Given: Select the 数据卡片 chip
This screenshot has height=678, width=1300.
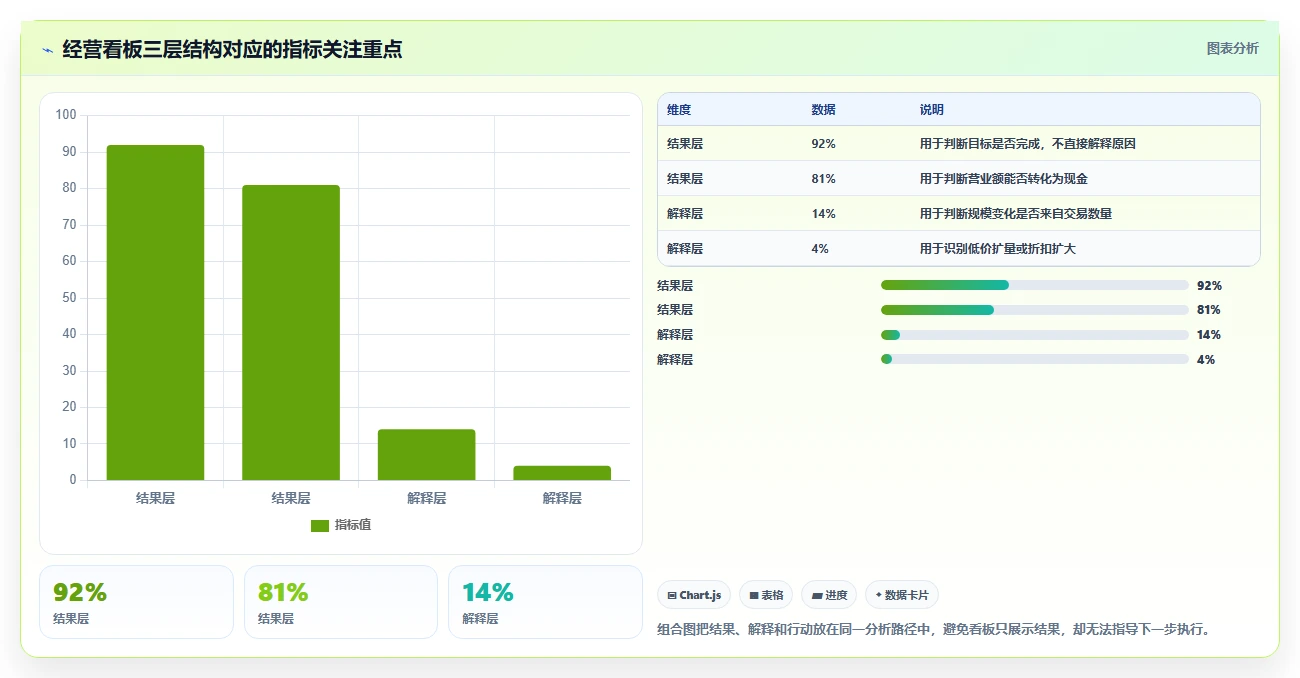Looking at the screenshot, I should click(x=902, y=595).
